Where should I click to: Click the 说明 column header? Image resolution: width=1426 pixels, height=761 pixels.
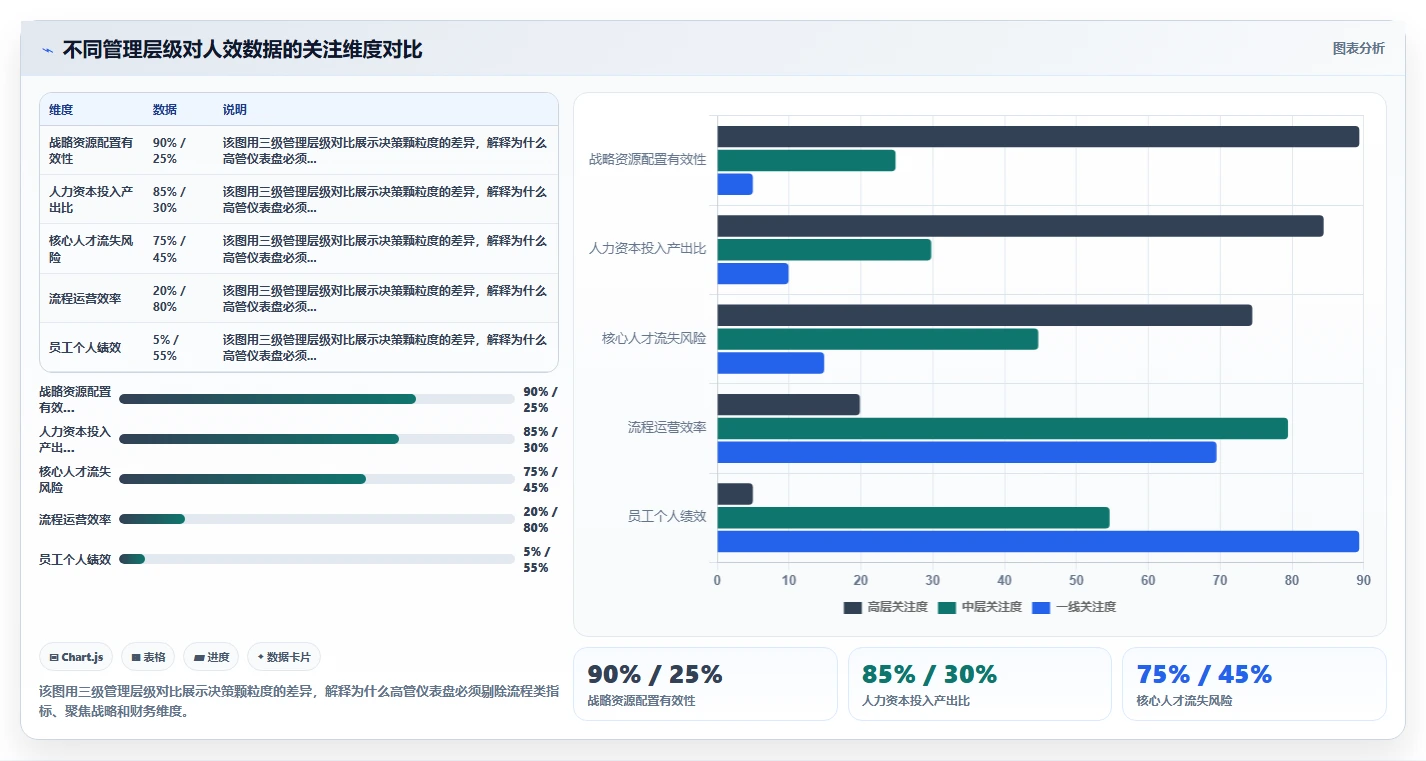(x=235, y=110)
